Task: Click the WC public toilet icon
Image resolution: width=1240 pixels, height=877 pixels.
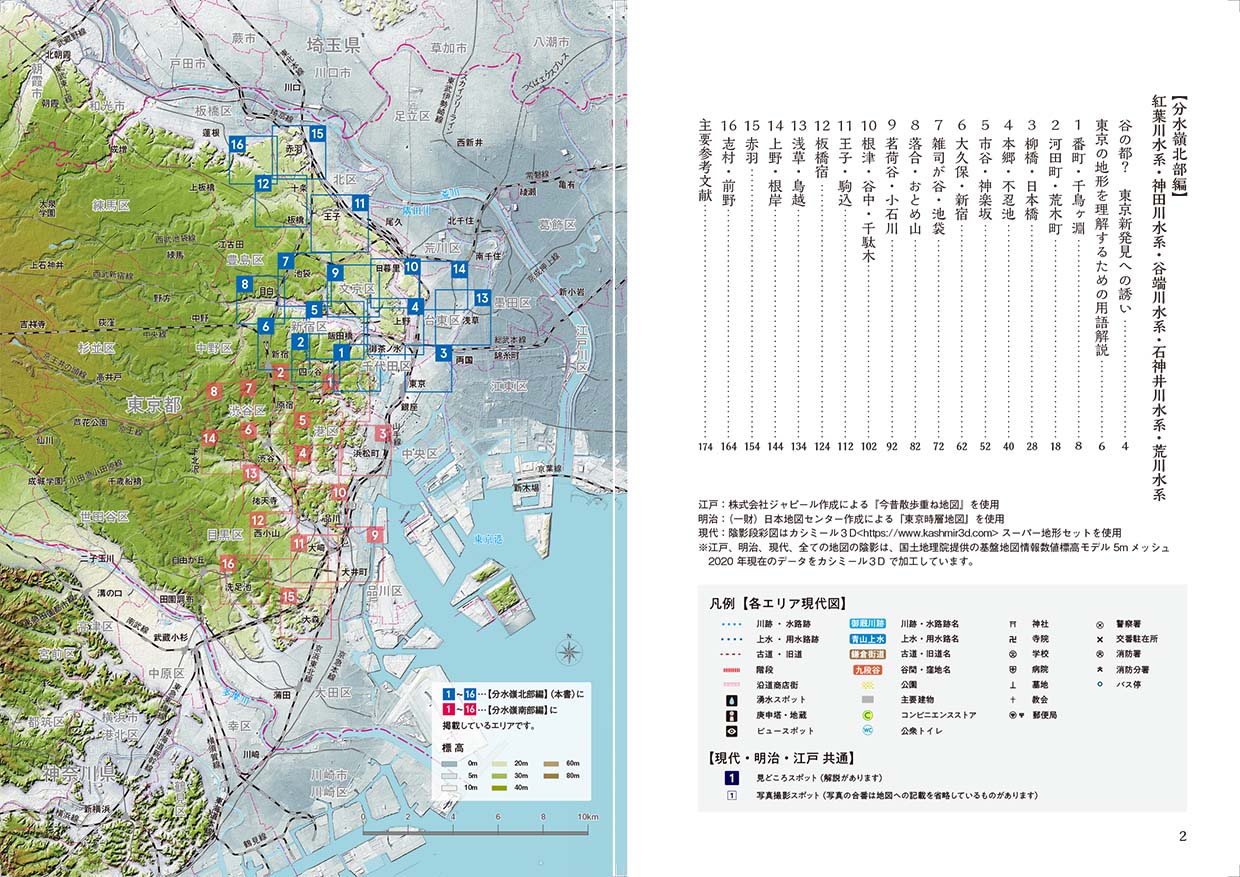Action: tap(869, 731)
